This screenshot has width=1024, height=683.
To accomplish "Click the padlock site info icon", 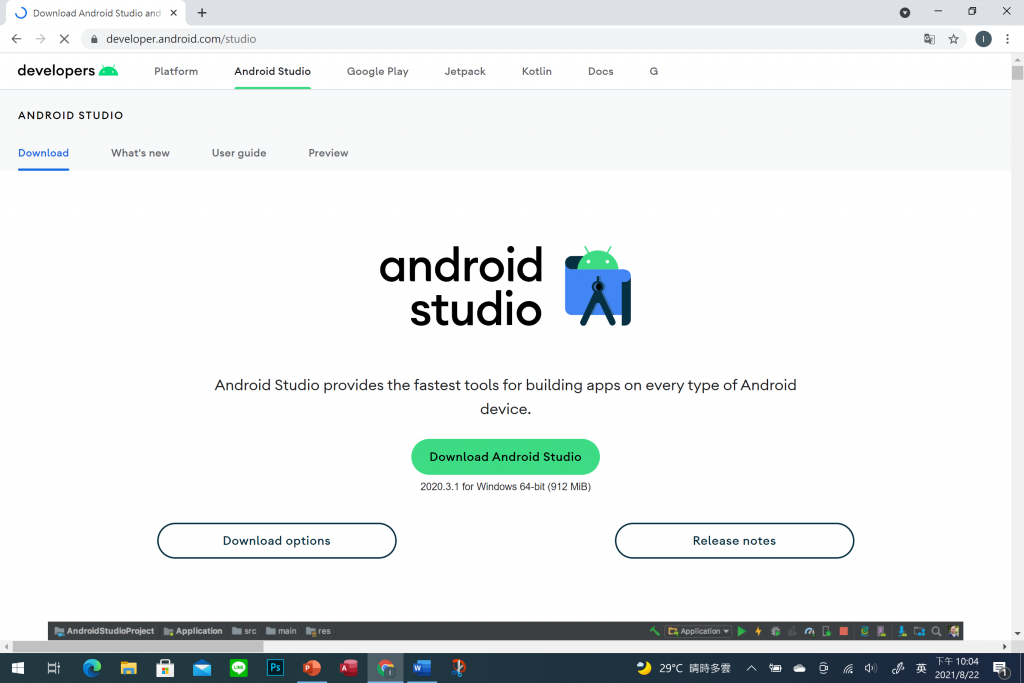I will click(x=94, y=39).
